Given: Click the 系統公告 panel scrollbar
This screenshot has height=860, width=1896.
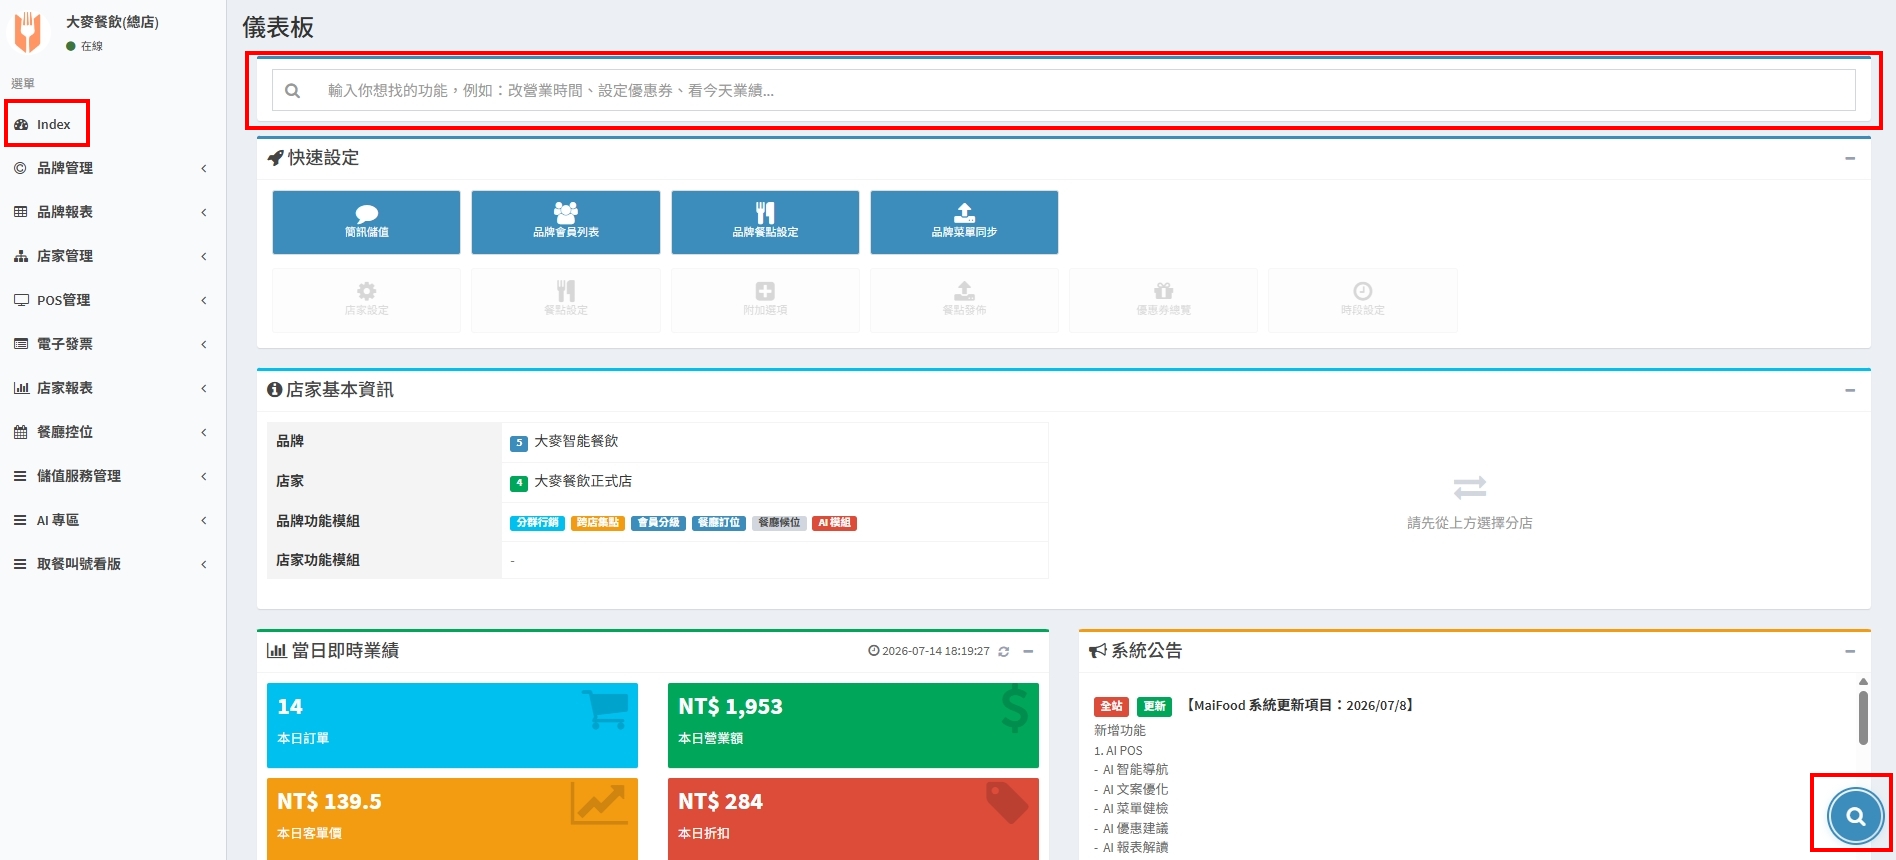Looking at the screenshot, I should (x=1863, y=717).
